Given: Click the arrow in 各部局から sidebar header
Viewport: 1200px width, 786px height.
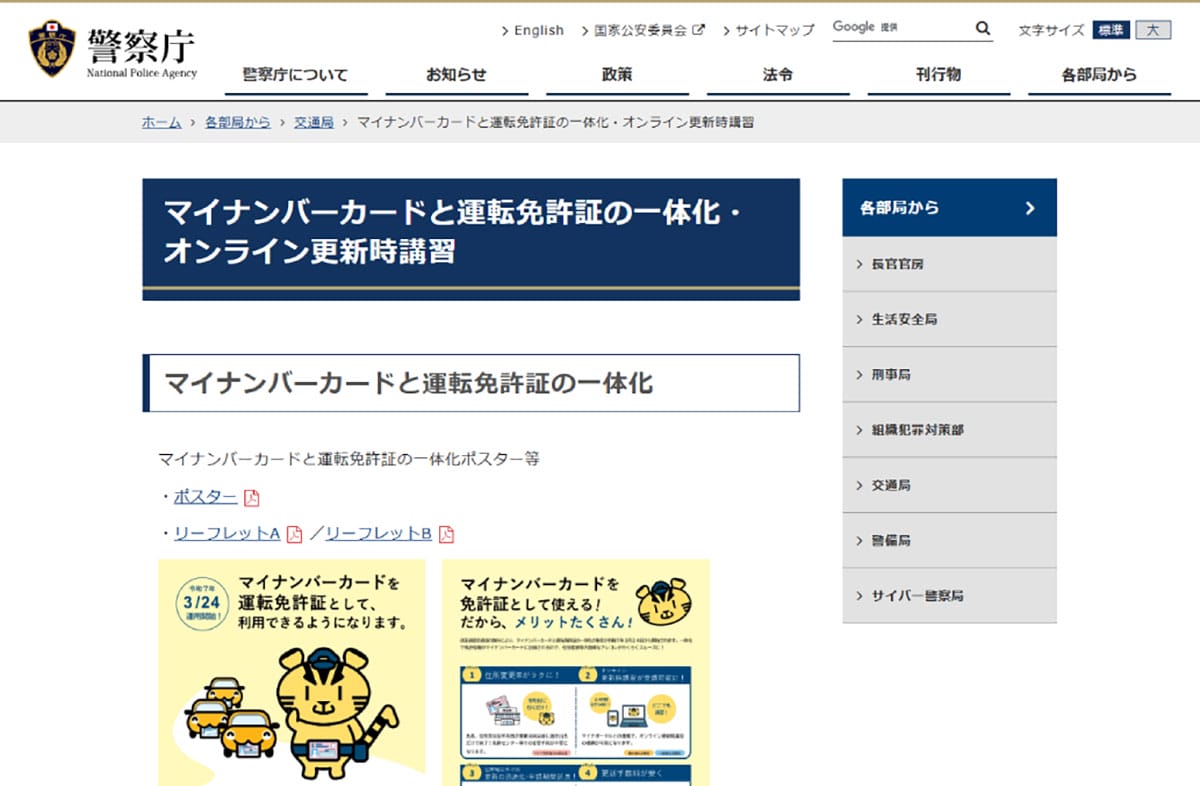Looking at the screenshot, I should point(1030,208).
